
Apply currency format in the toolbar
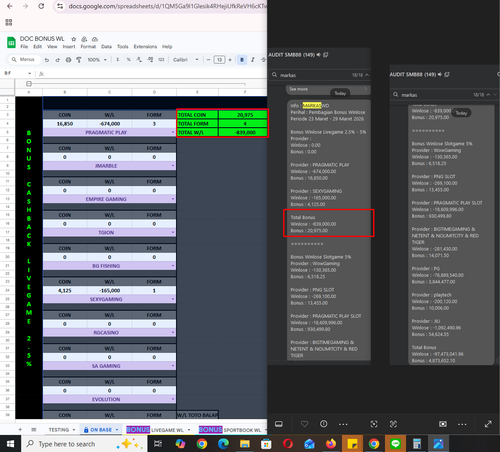click(x=118, y=60)
